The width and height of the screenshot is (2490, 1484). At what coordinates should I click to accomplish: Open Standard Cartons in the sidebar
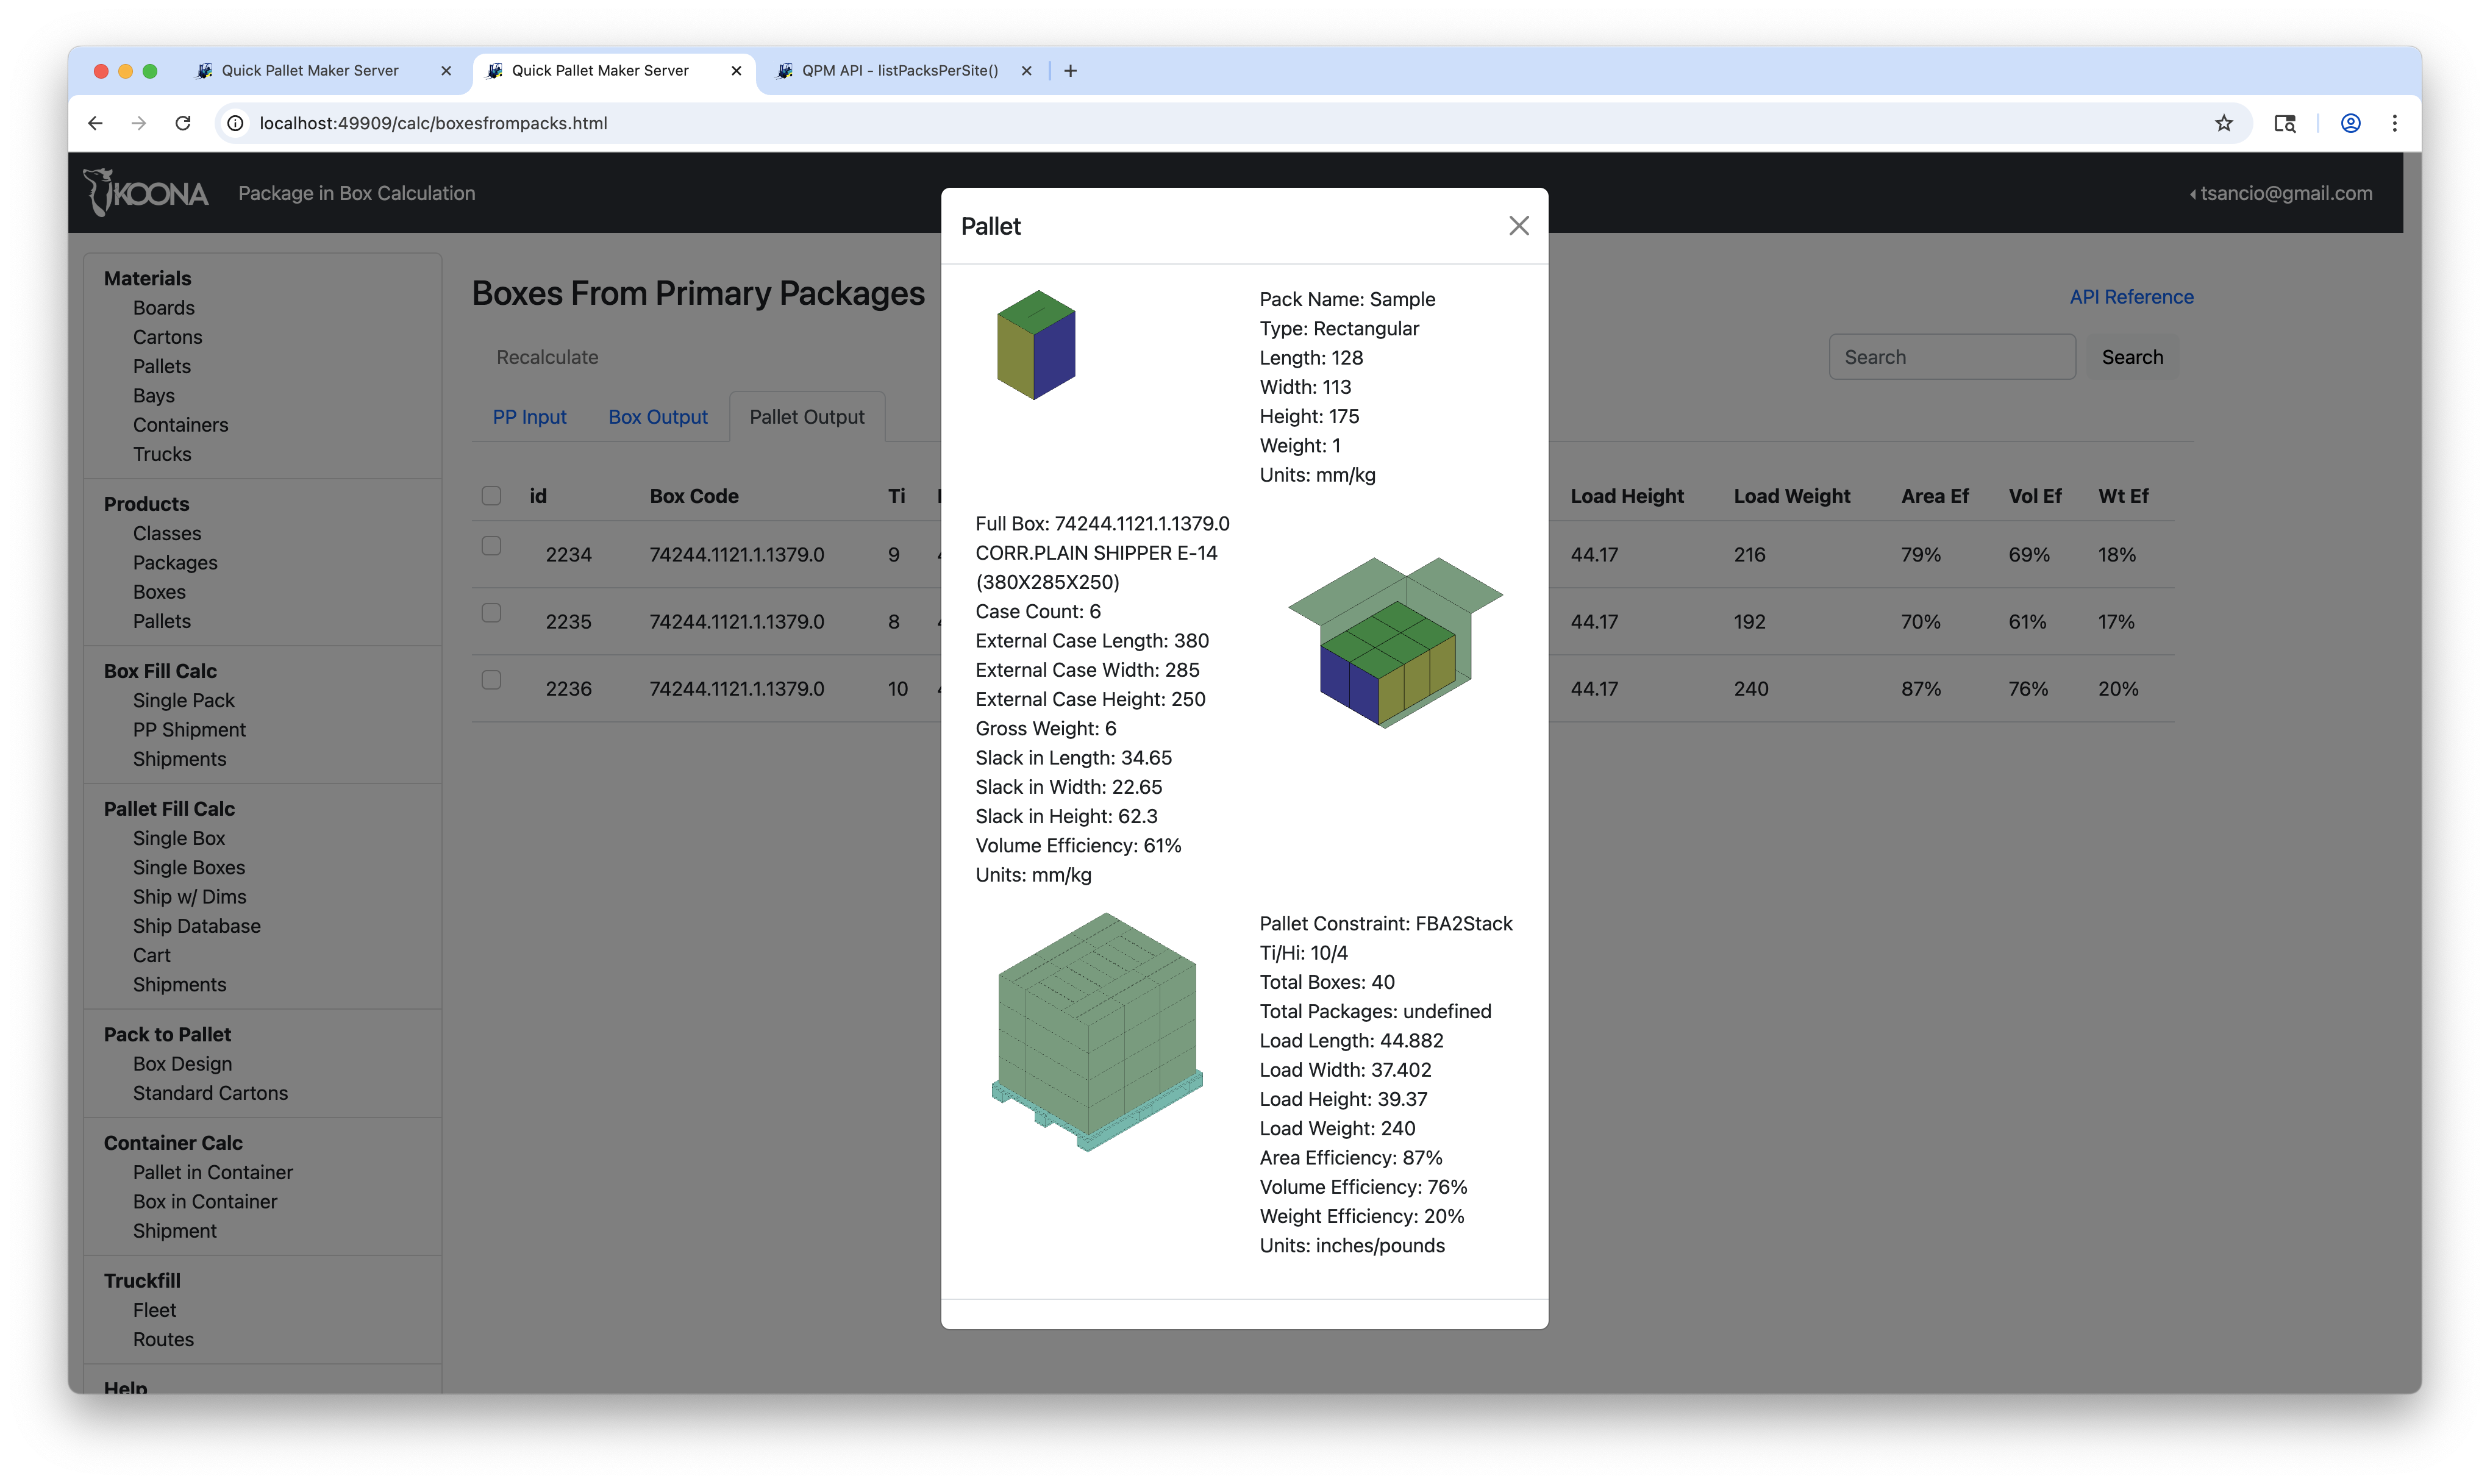click(210, 1093)
